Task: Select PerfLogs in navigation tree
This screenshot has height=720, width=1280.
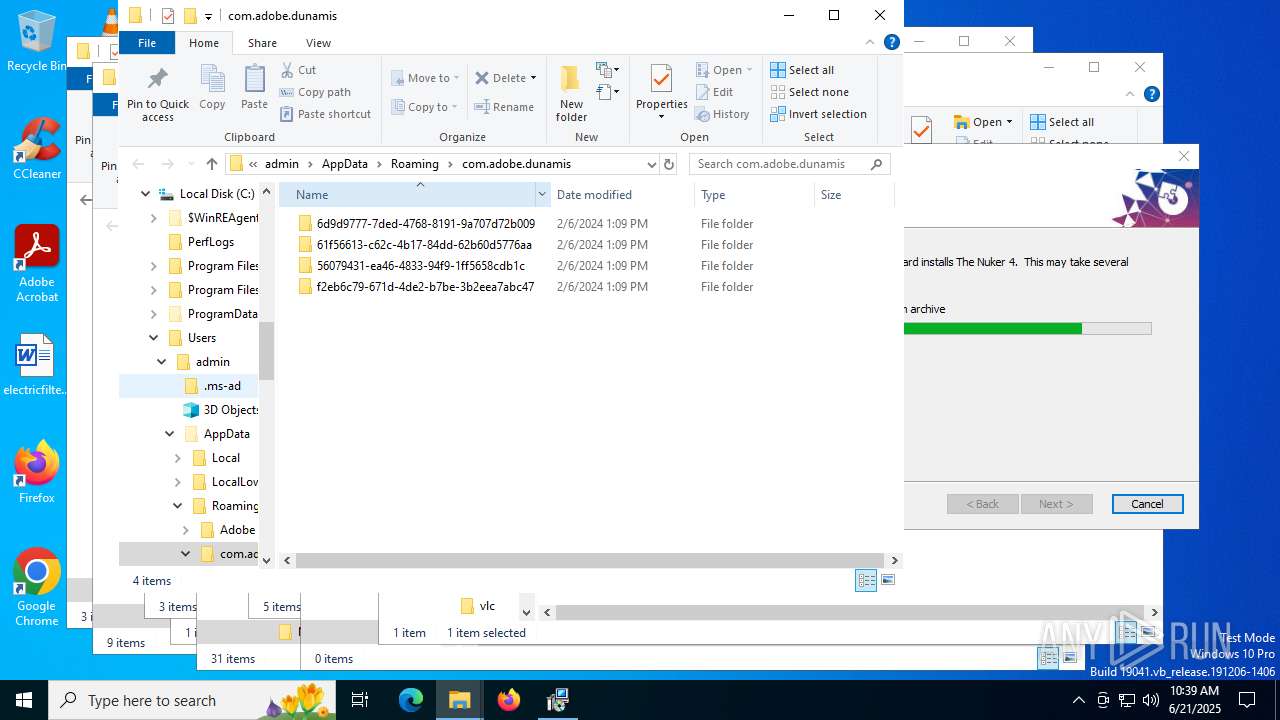Action: [x=210, y=242]
